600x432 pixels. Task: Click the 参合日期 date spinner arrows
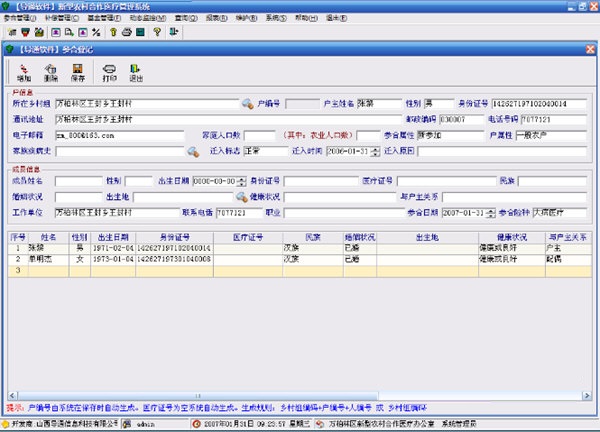coord(491,213)
